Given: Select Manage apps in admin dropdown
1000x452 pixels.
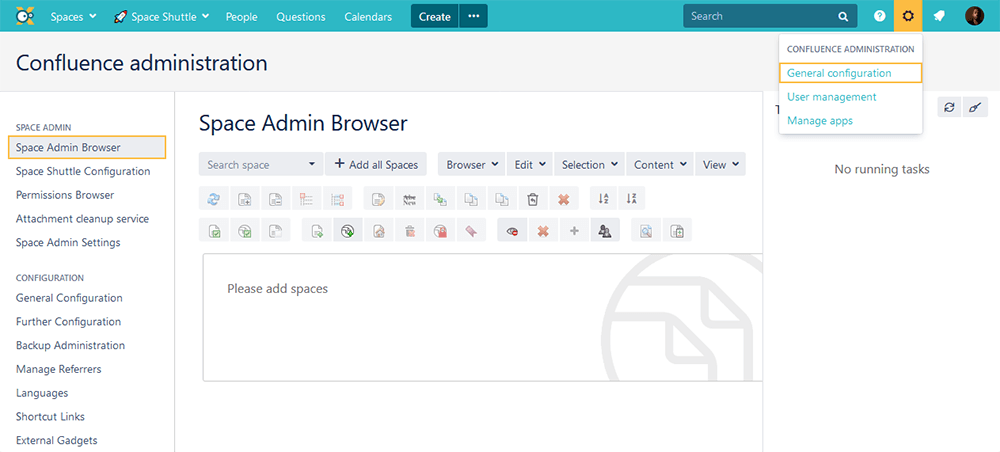Looking at the screenshot, I should pos(820,120).
